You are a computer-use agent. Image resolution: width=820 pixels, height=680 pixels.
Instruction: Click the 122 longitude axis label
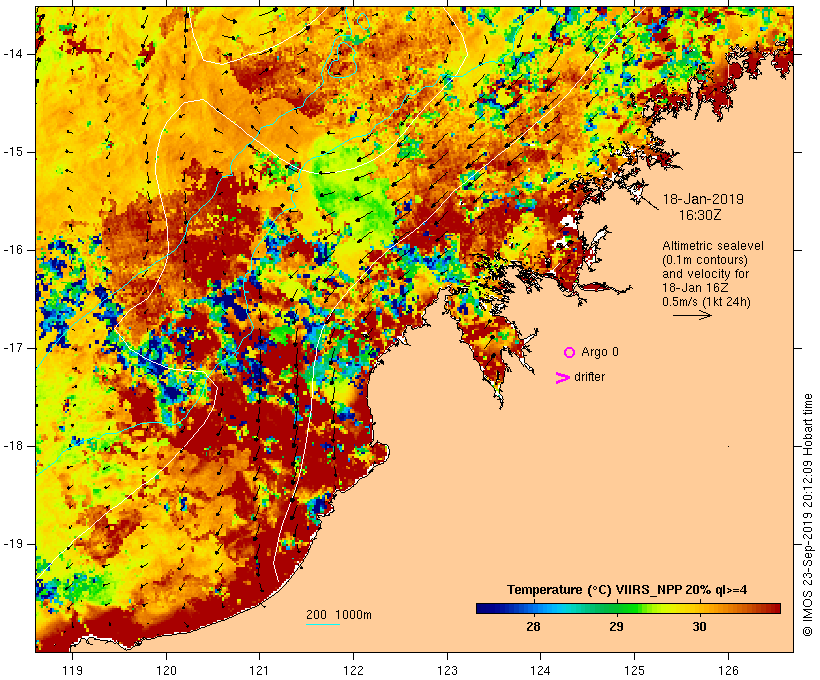tap(354, 670)
